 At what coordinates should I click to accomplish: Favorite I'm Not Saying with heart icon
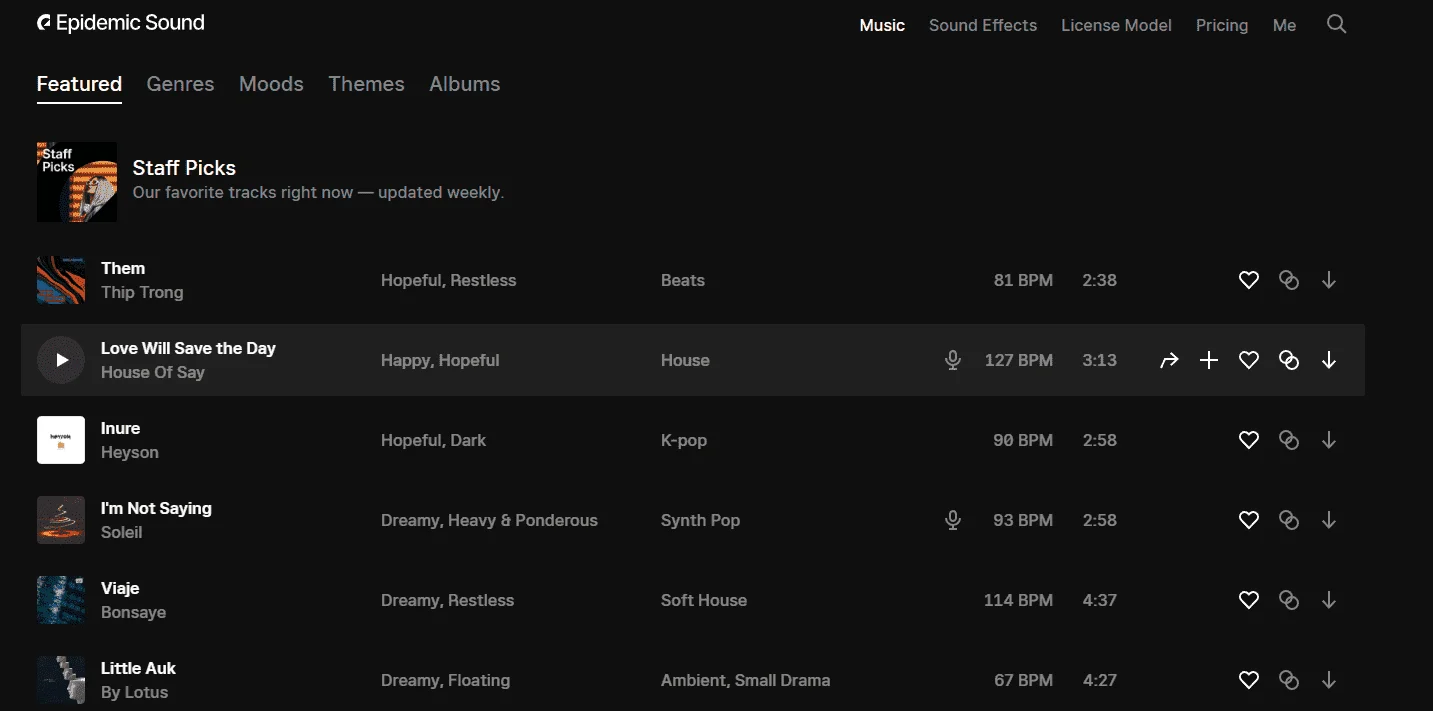click(x=1249, y=520)
